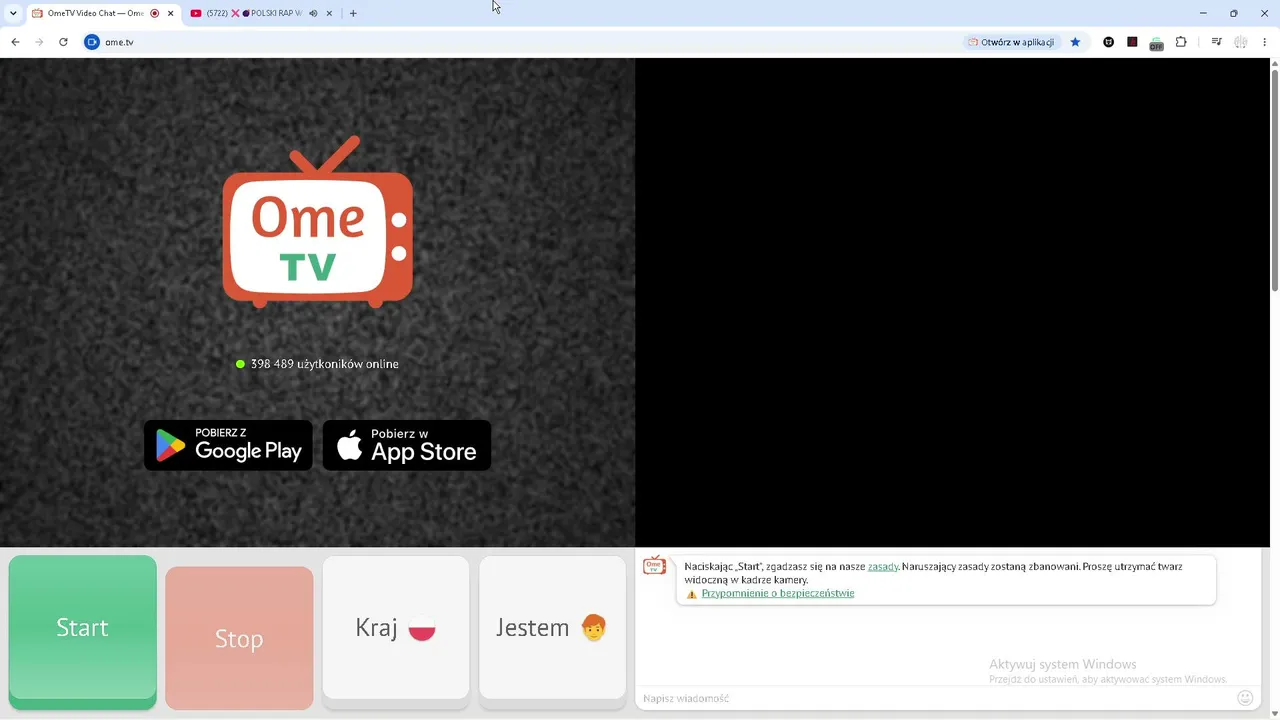This screenshot has width=1280, height=720.
Task: Open the dark red square extension
Action: coord(1132,42)
